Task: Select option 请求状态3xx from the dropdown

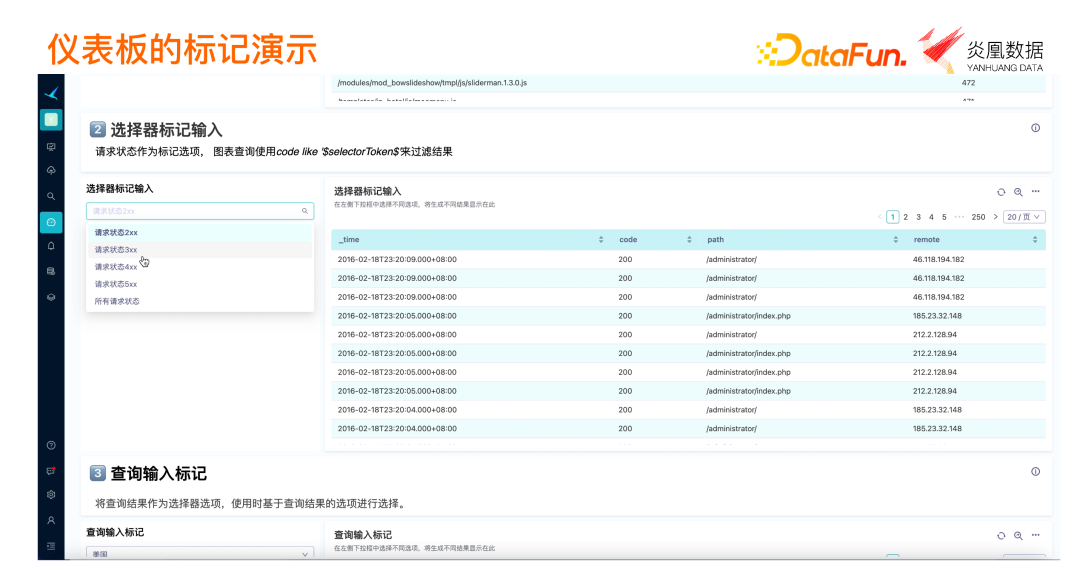Action: 200,250
